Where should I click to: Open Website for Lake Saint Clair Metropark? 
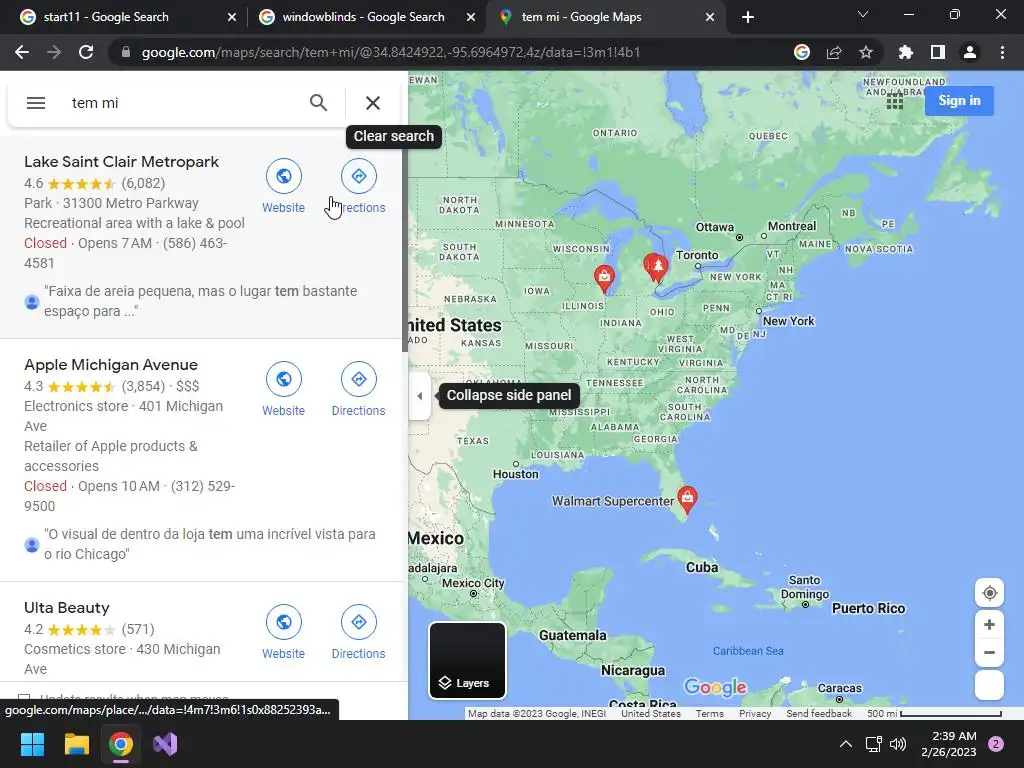click(x=283, y=186)
